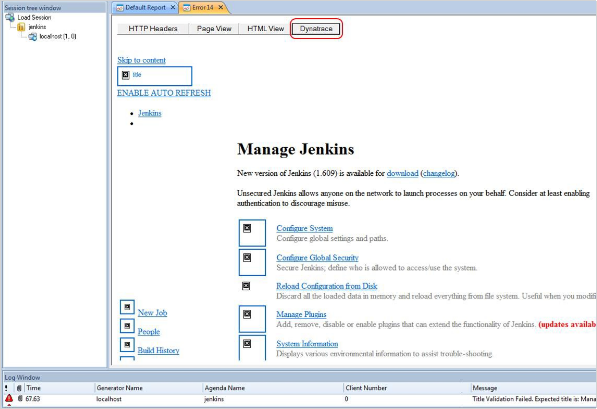597x409 pixels.
Task: Click the 67.63 time value in log
Action: (x=33, y=399)
